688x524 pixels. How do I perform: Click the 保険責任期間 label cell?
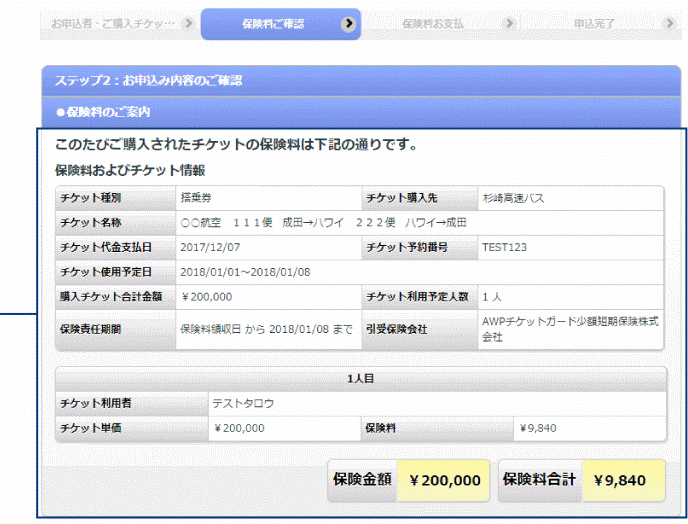tap(116, 330)
